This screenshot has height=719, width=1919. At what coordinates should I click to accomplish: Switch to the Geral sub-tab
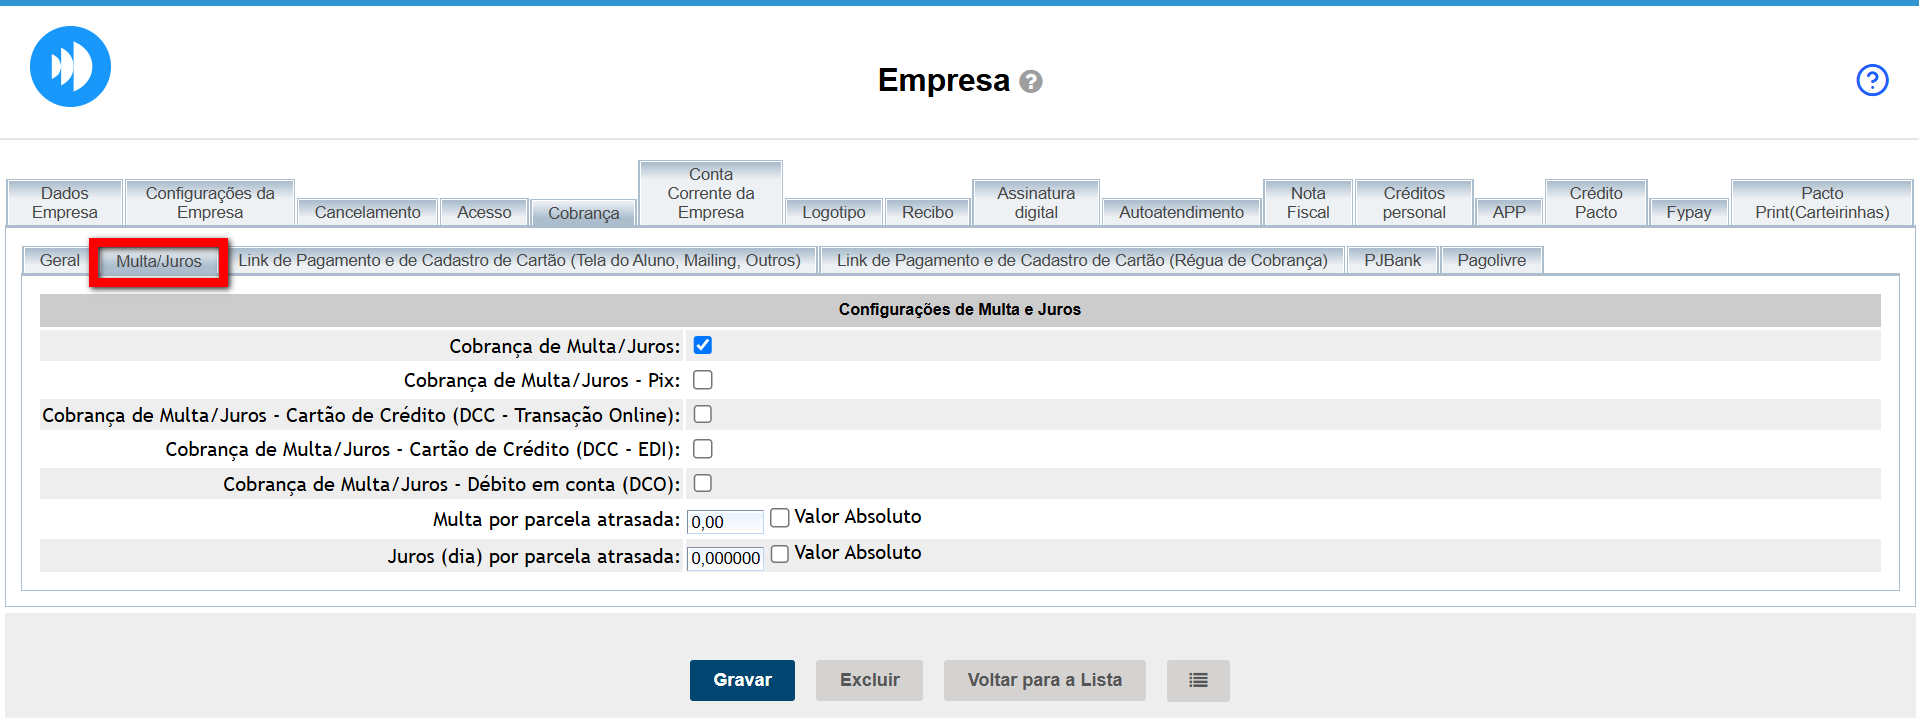[x=59, y=260]
